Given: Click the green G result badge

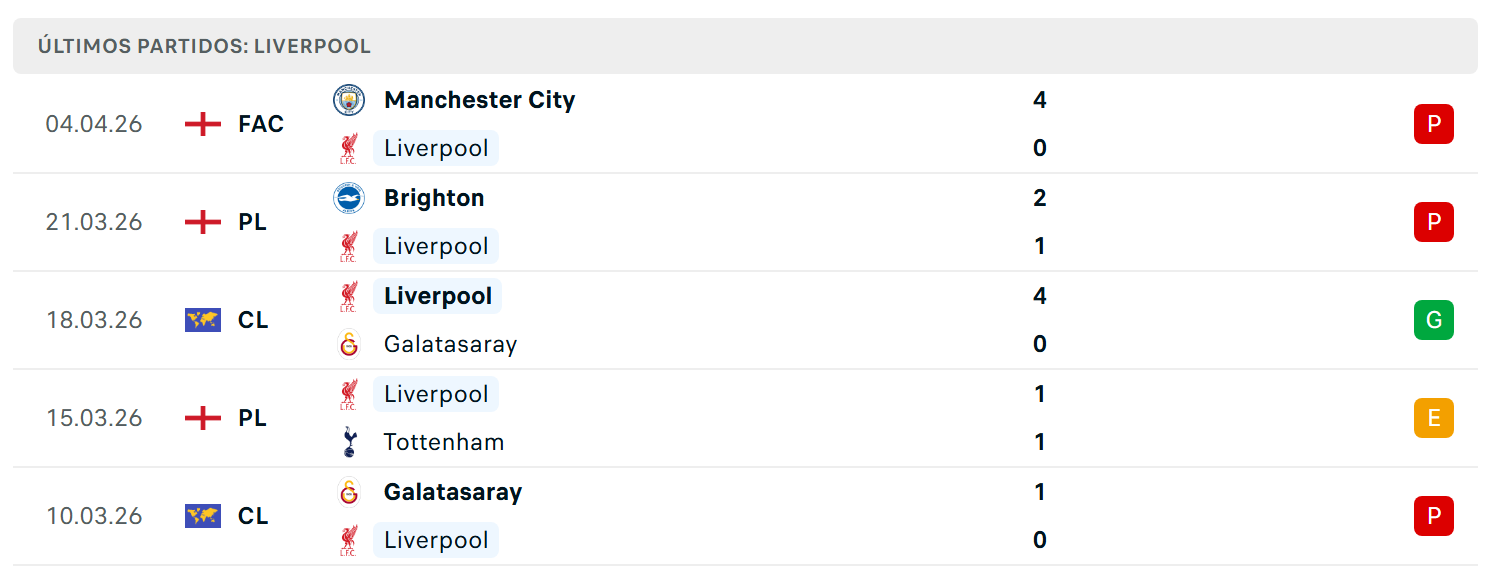Looking at the screenshot, I should point(1433,320).
